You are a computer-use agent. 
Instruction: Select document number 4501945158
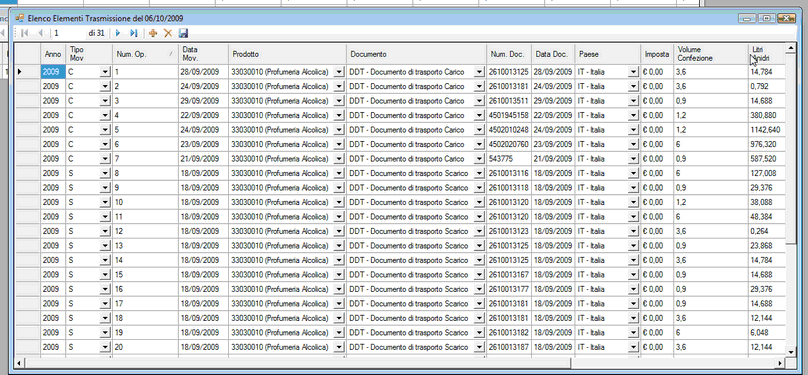509,115
